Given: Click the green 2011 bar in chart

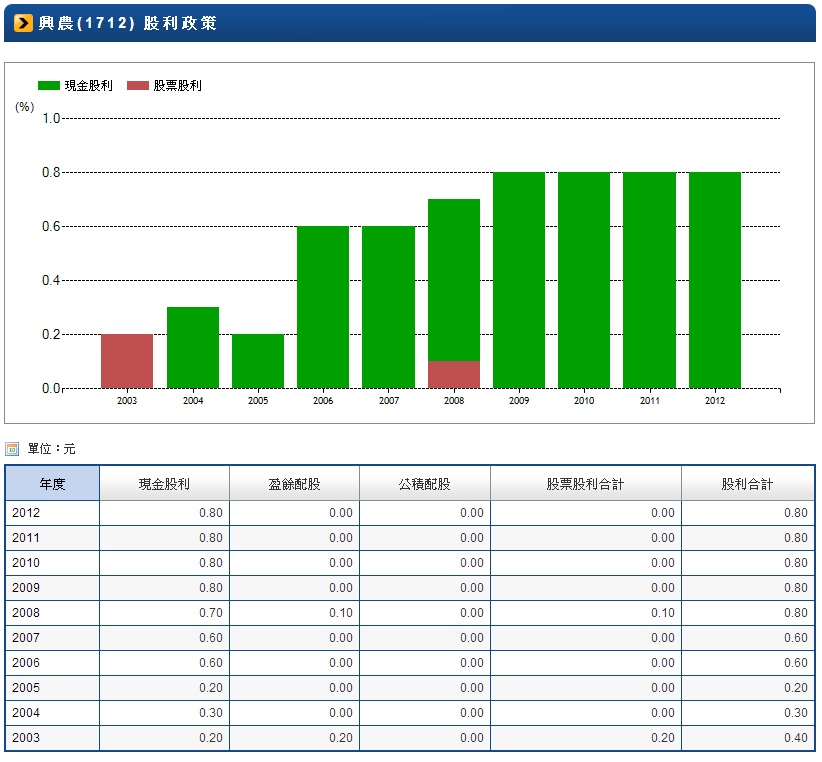Looking at the screenshot, I should [650, 280].
